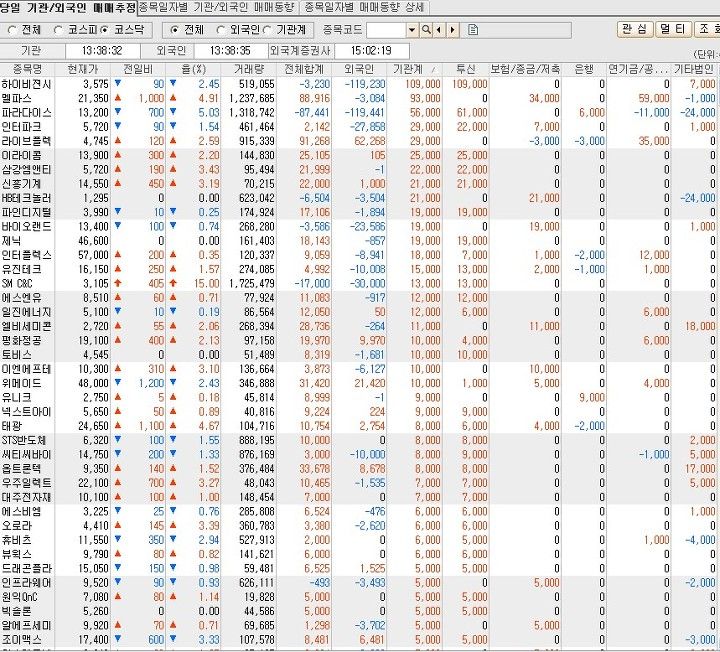Sort by 거래량 column header
The width and height of the screenshot is (720, 652).
(x=248, y=69)
